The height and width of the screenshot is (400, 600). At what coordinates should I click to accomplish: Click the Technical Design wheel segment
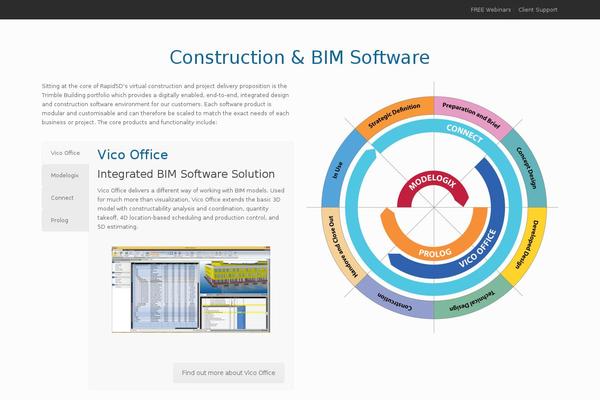click(473, 300)
